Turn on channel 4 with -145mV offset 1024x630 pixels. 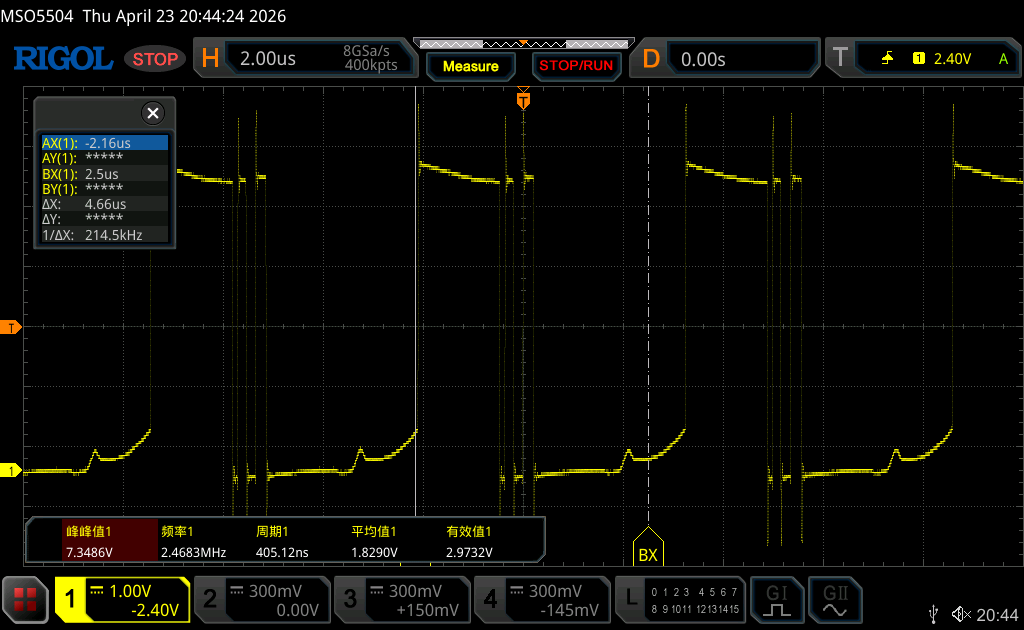tap(541, 599)
